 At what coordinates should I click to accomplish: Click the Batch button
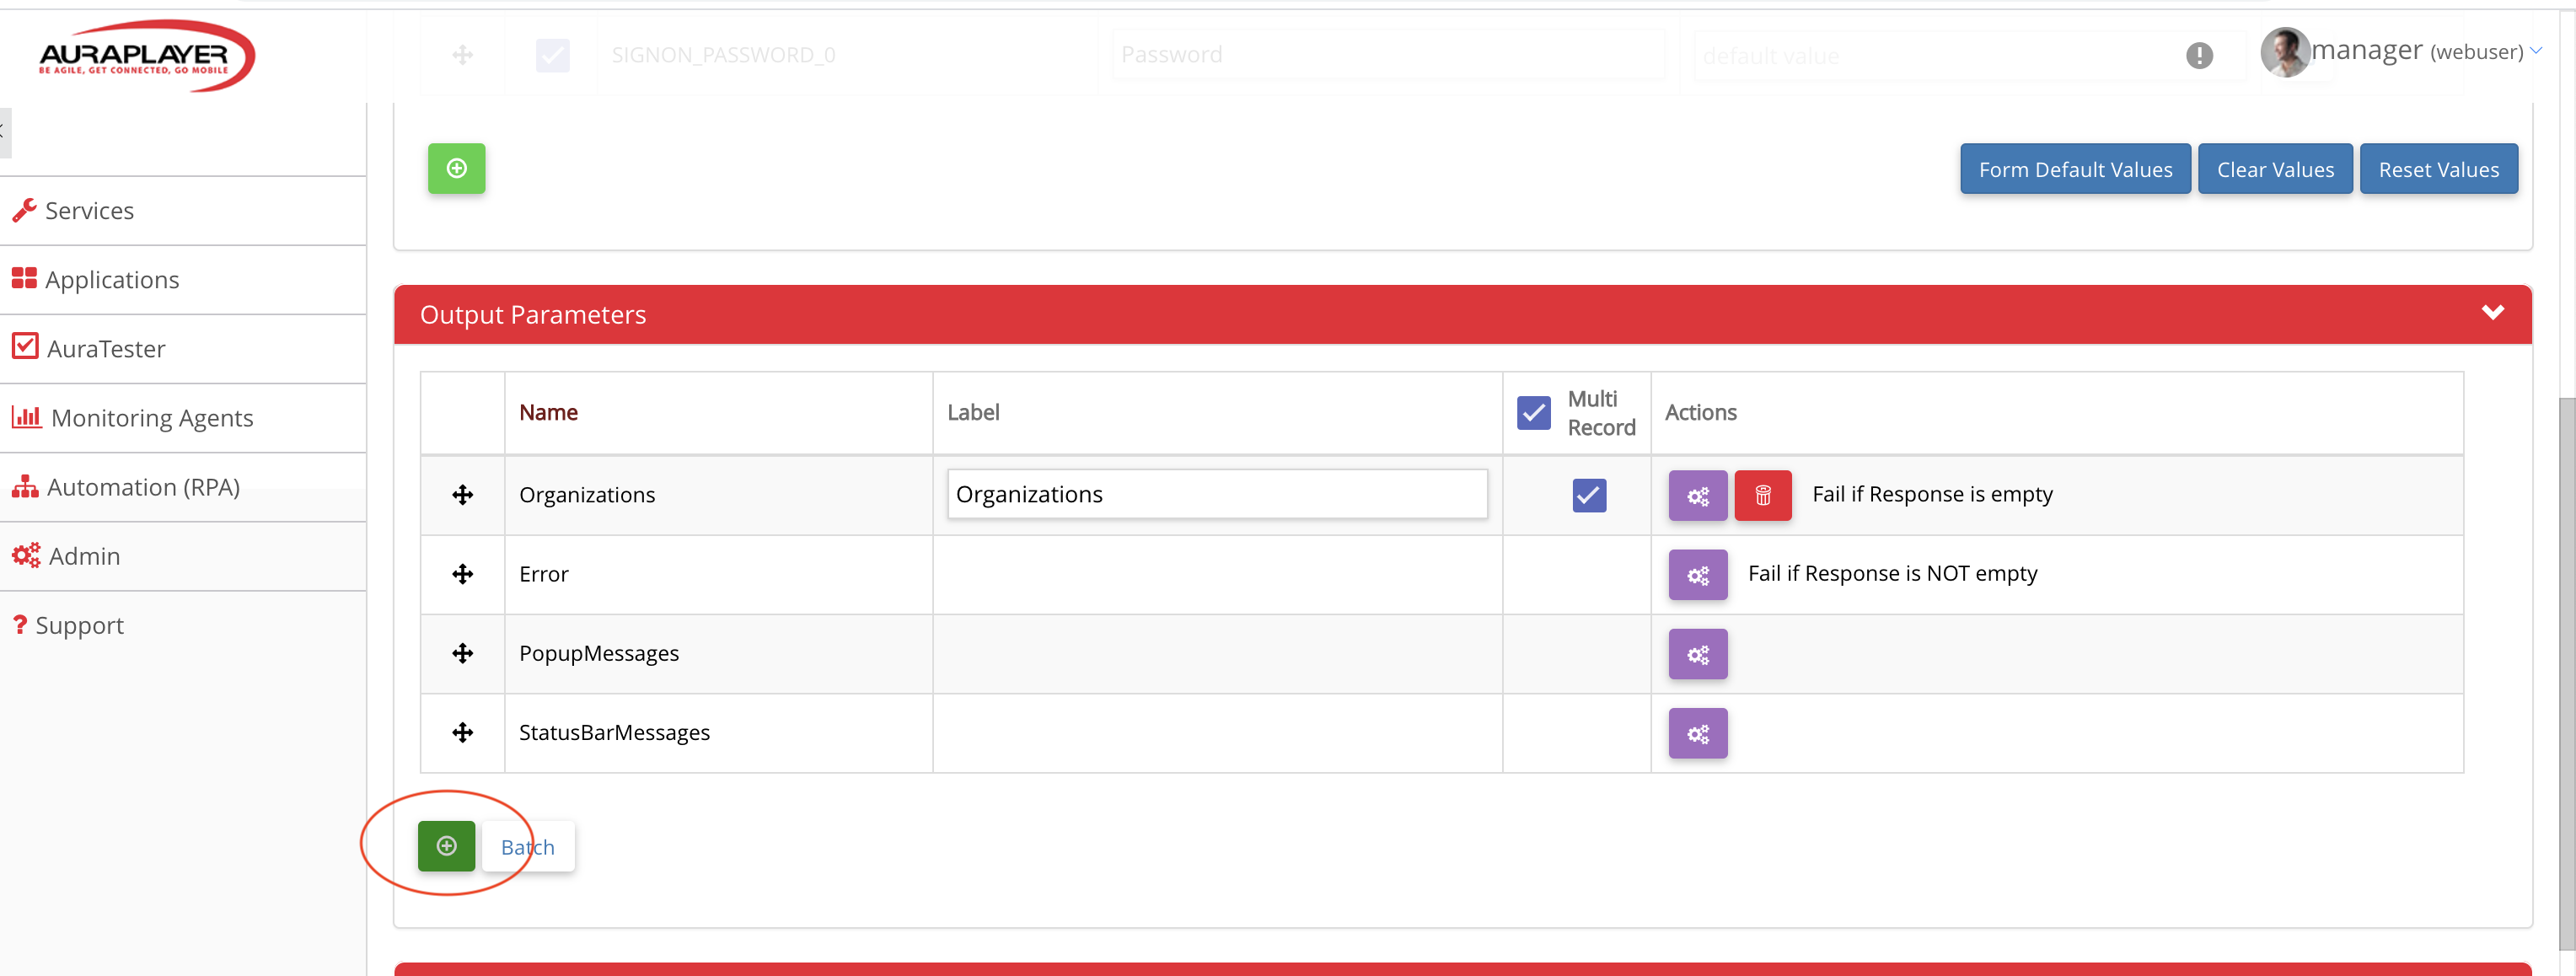pos(528,847)
